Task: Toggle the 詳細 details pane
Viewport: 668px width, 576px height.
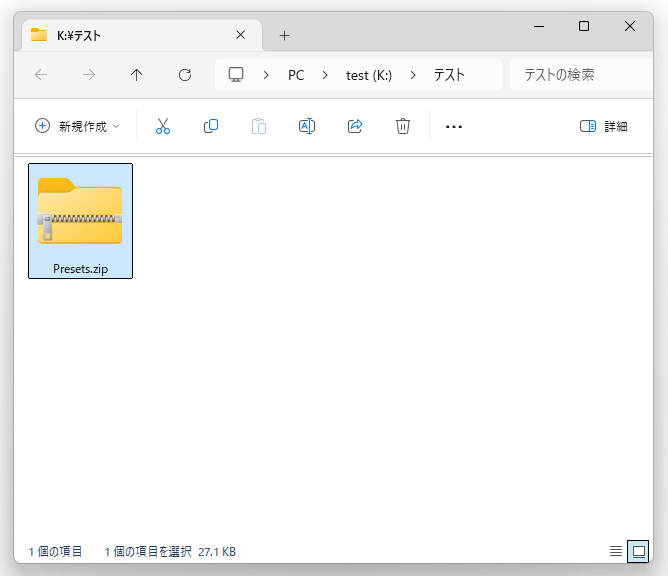Action: click(x=604, y=126)
